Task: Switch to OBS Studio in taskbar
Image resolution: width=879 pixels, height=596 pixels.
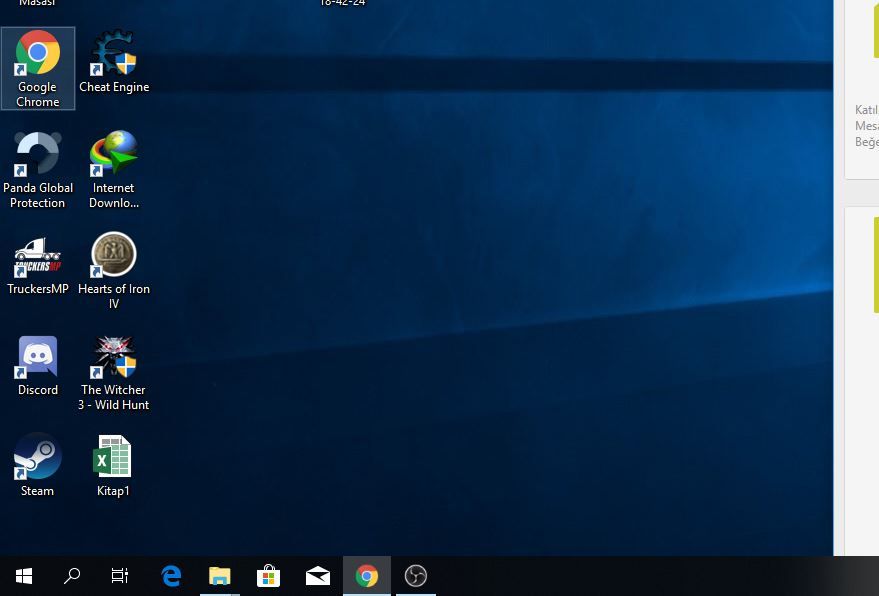Action: point(416,576)
